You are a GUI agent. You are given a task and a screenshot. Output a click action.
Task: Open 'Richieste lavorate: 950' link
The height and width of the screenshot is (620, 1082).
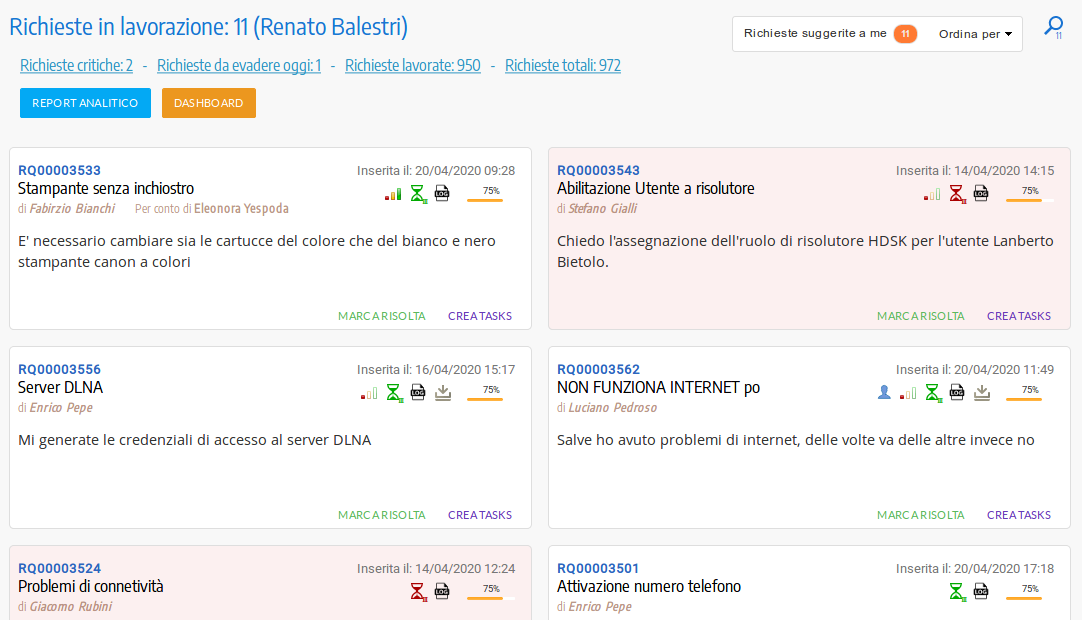coord(412,66)
